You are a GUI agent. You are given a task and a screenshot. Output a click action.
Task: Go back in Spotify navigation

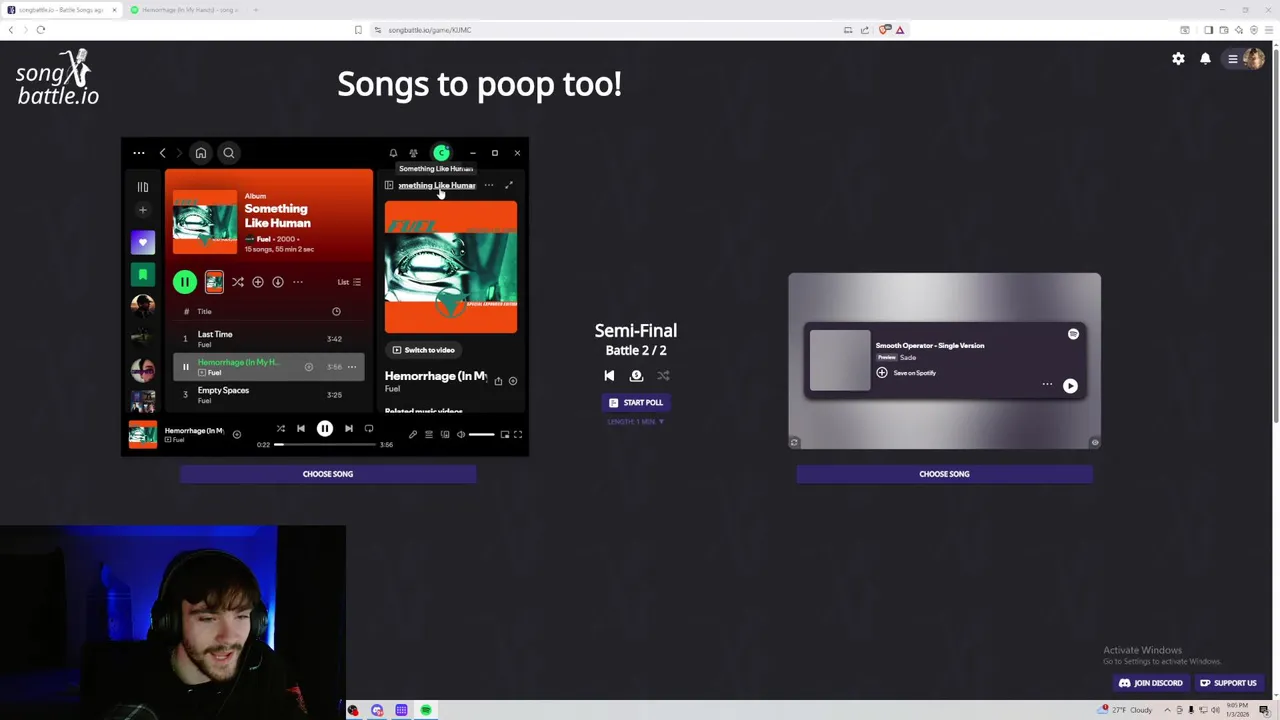coord(162,153)
